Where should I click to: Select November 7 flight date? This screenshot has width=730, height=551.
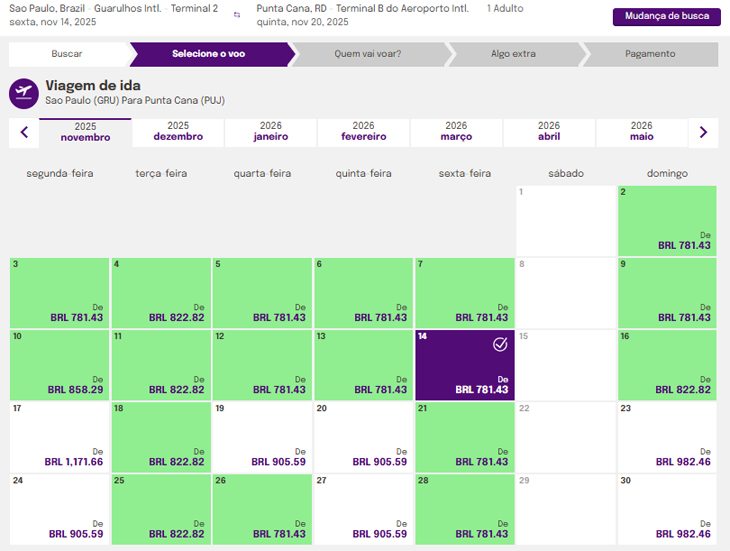pos(465,293)
